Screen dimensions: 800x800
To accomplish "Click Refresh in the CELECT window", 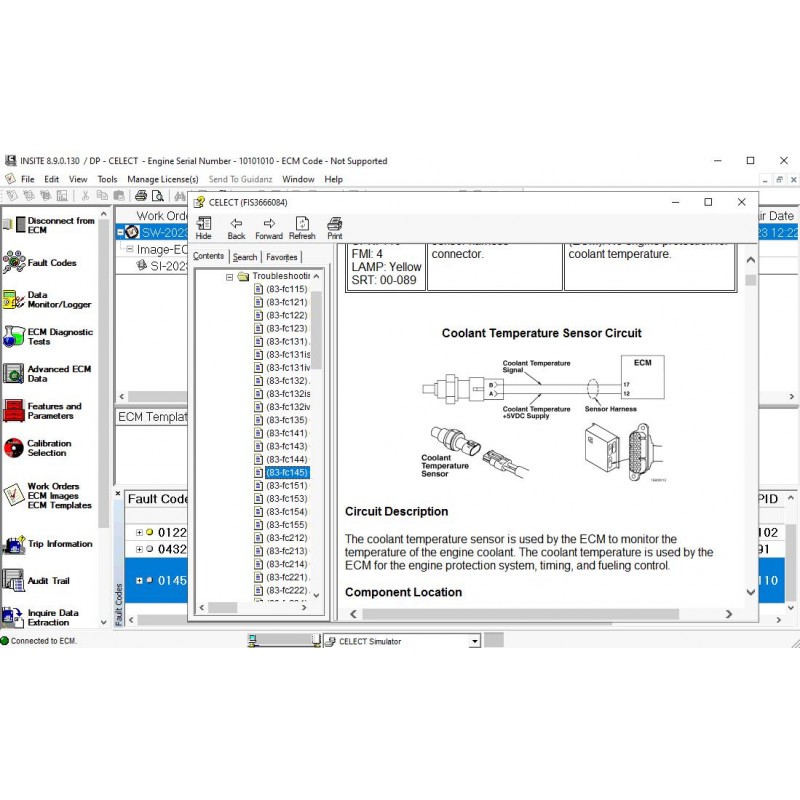I will [302, 227].
